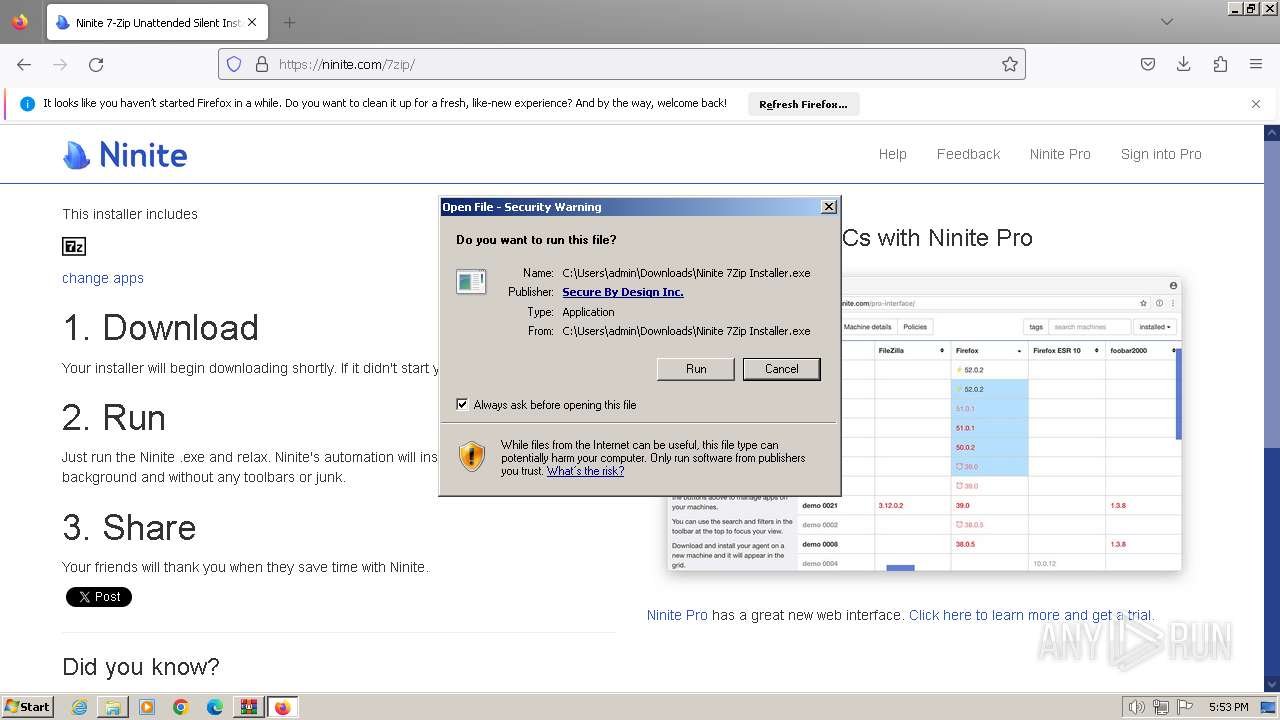The width and height of the screenshot is (1280, 720).
Task: Open the Firefox hamburger menu
Action: 1256,64
